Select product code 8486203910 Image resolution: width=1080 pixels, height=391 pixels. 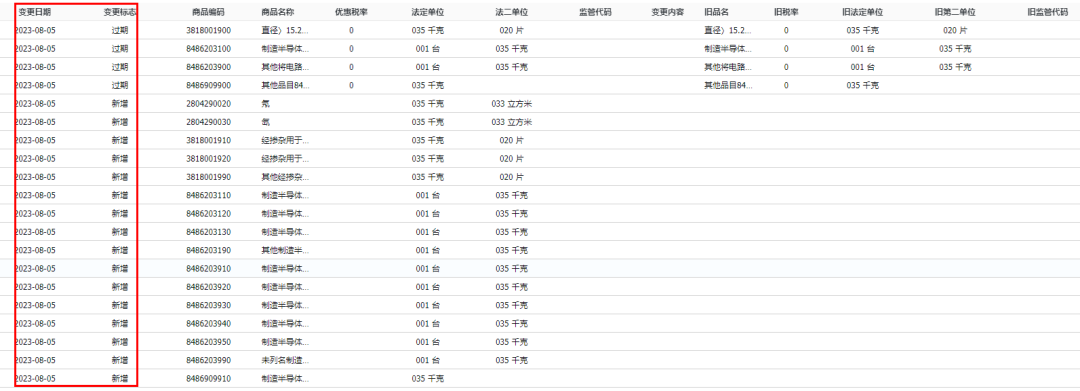209,268
